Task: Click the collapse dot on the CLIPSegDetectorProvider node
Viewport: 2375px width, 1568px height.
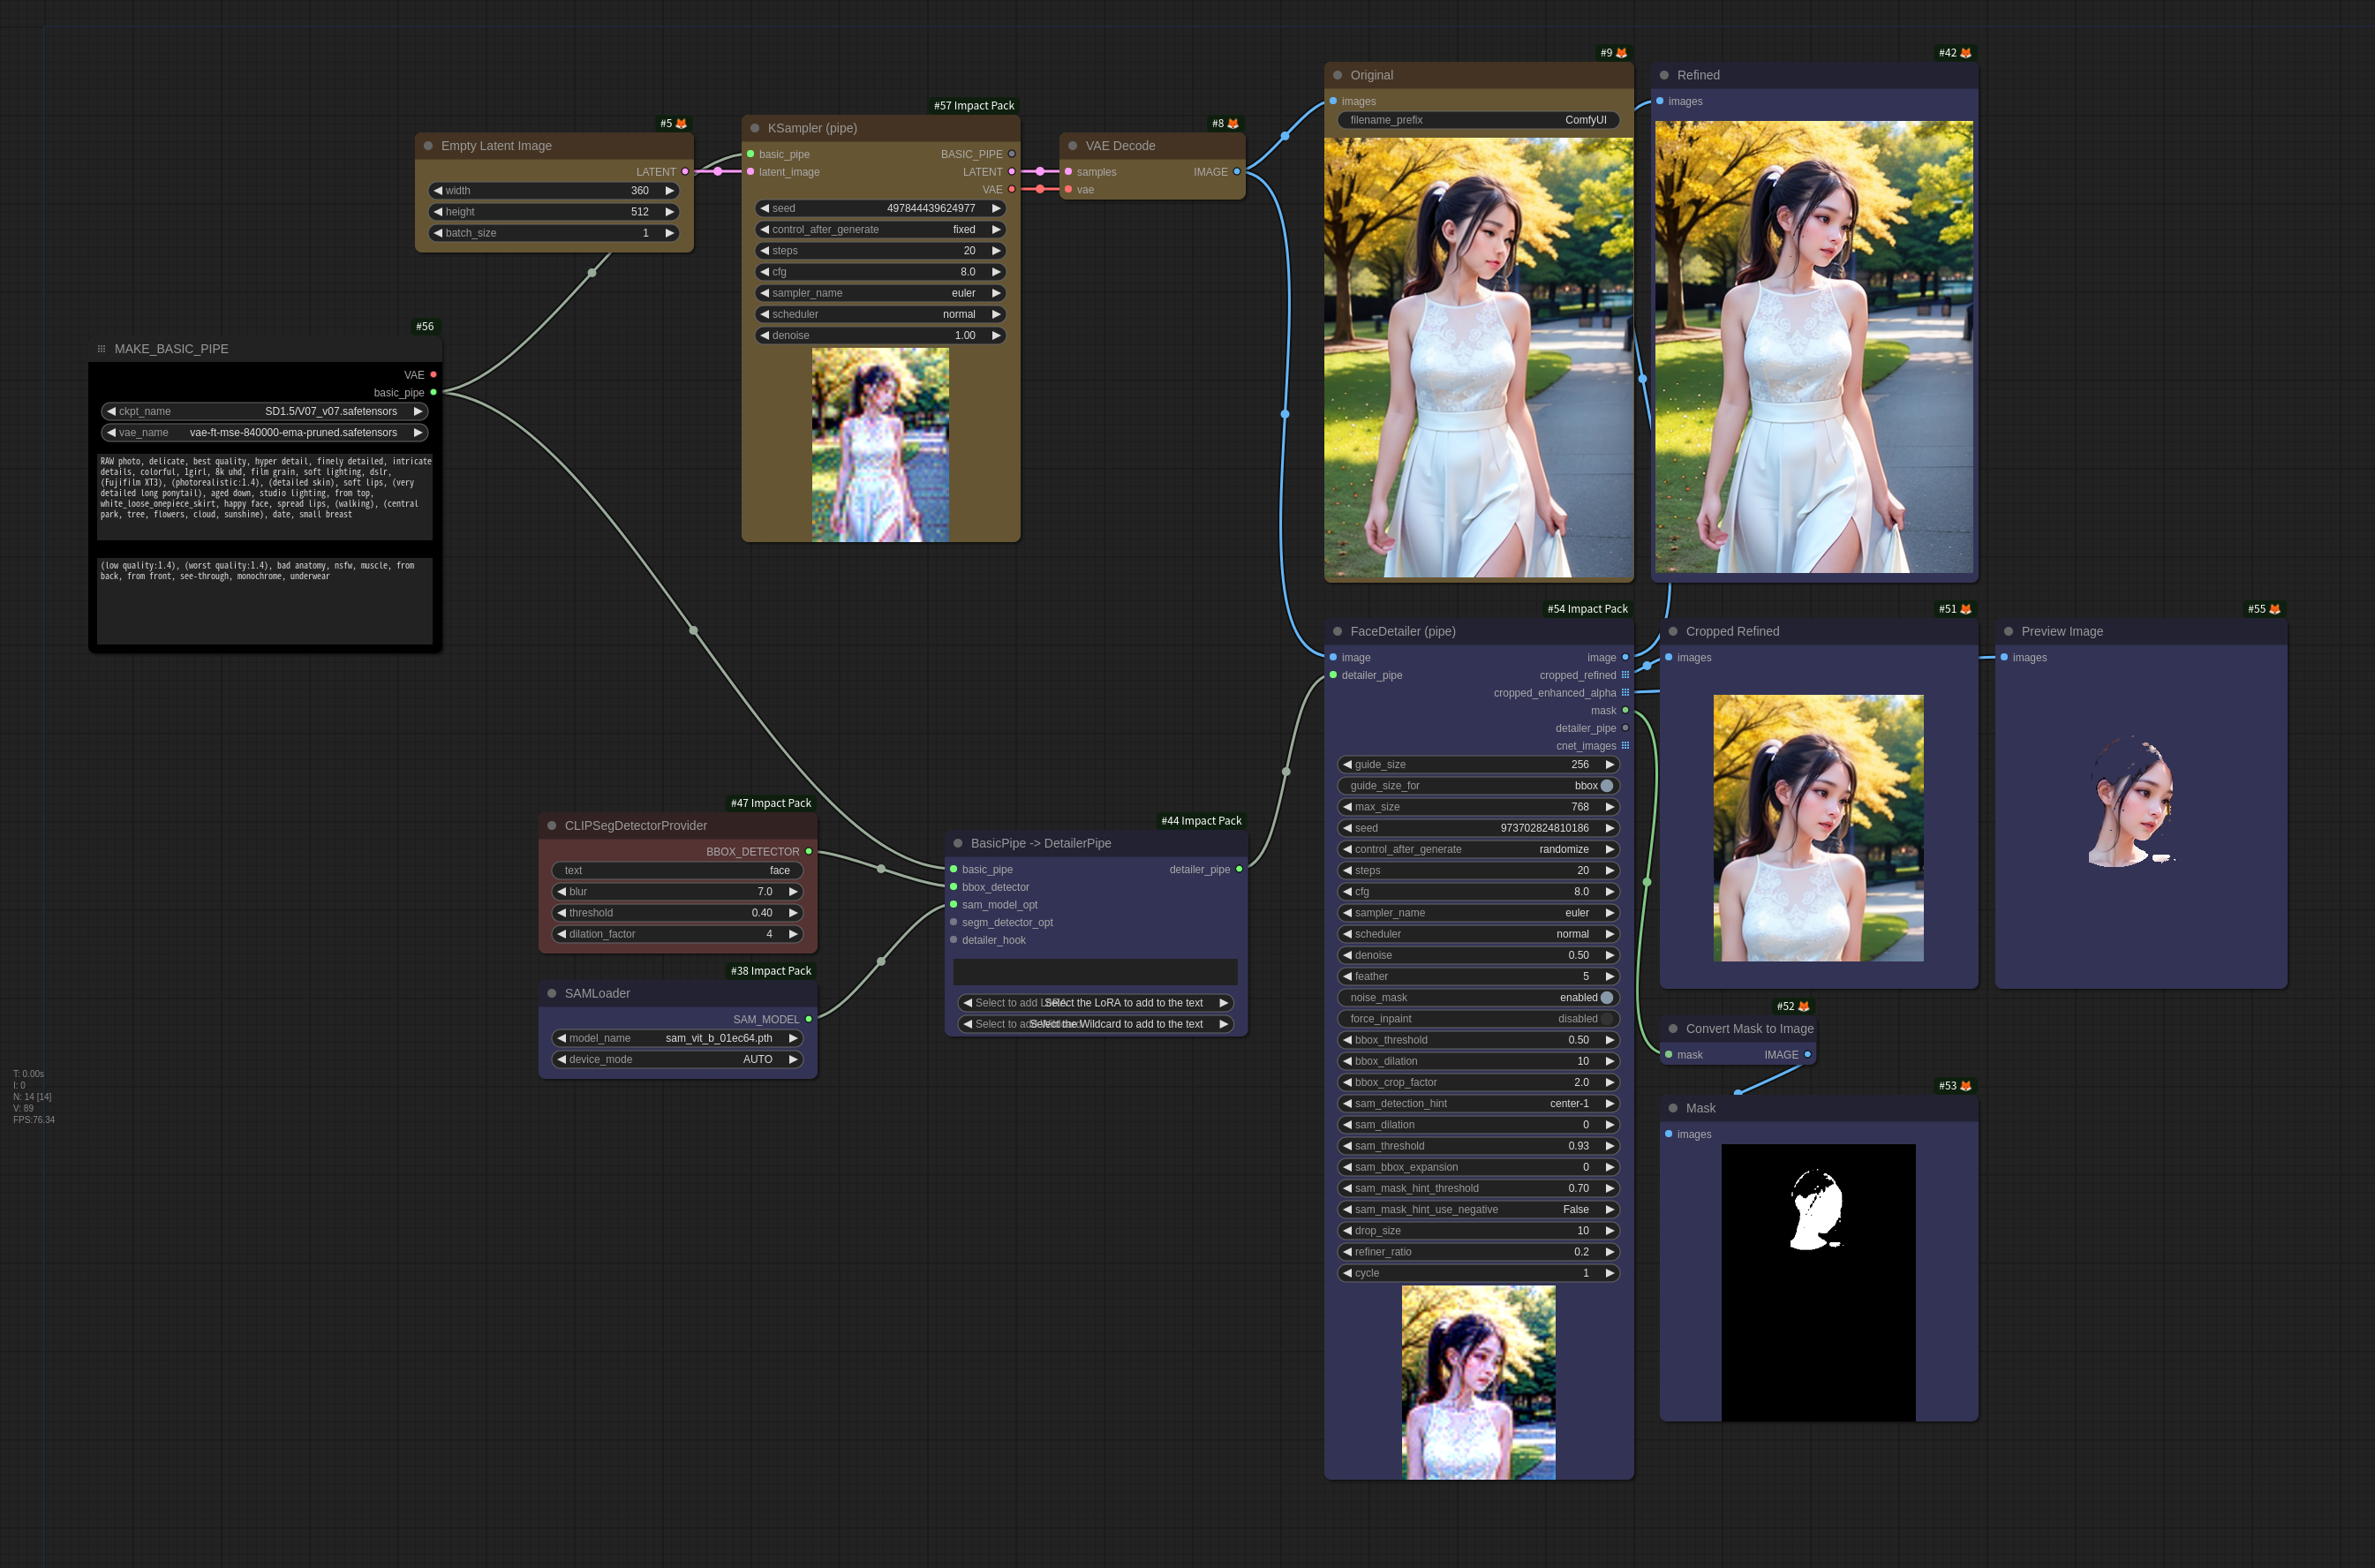Action: pos(552,825)
